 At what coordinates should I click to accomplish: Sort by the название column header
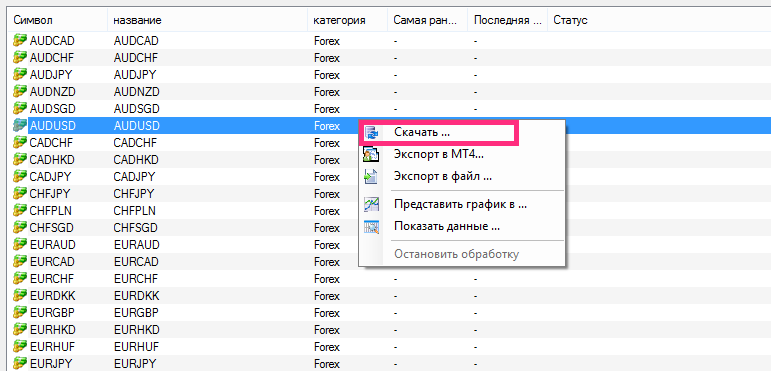[208, 21]
